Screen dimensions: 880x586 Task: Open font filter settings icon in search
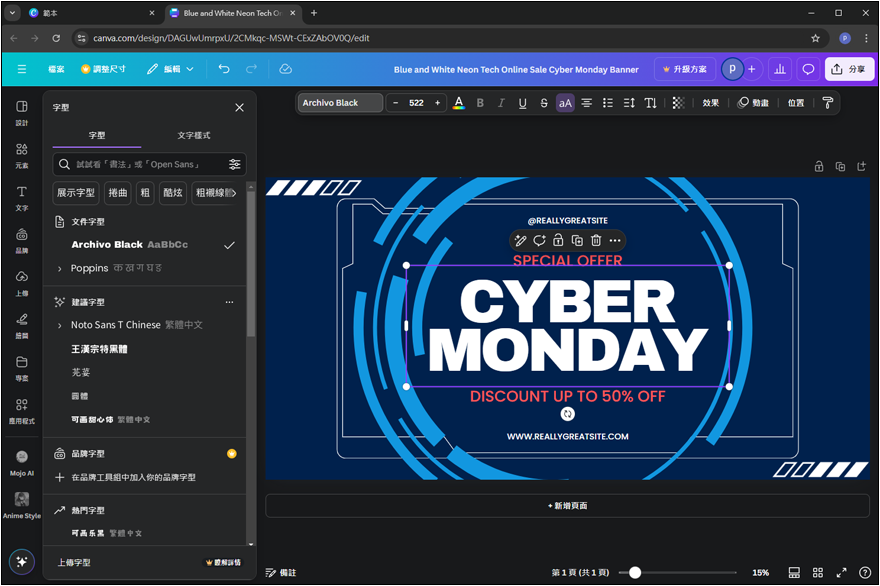[x=235, y=164]
